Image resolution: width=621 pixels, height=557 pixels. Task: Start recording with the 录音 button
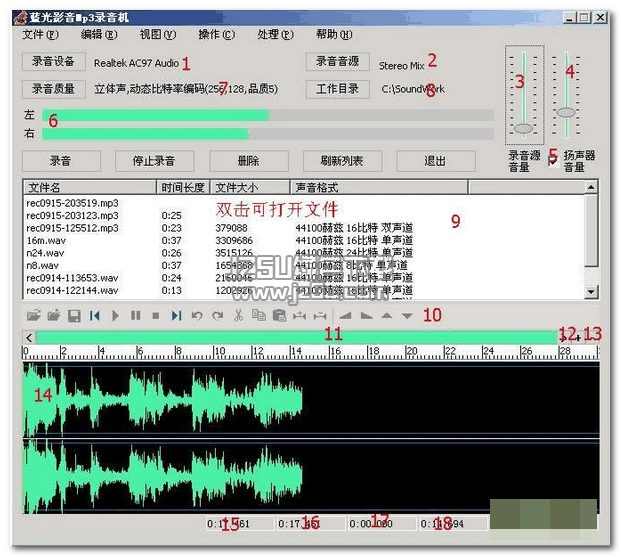(x=61, y=161)
